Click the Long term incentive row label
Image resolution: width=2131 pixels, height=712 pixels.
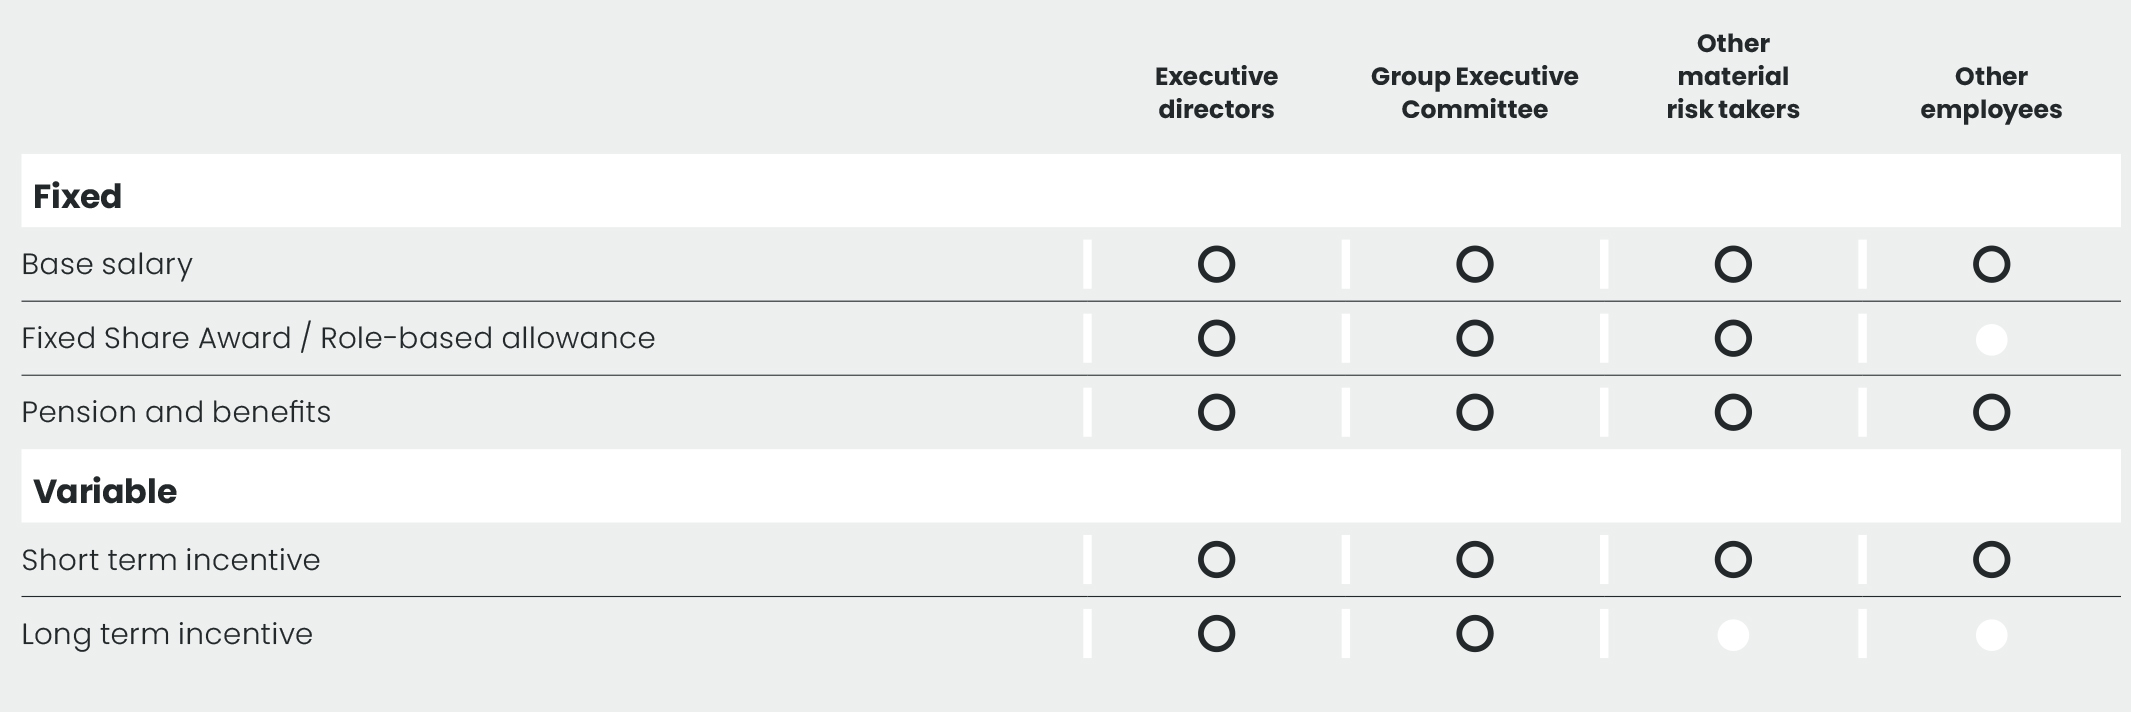(167, 634)
